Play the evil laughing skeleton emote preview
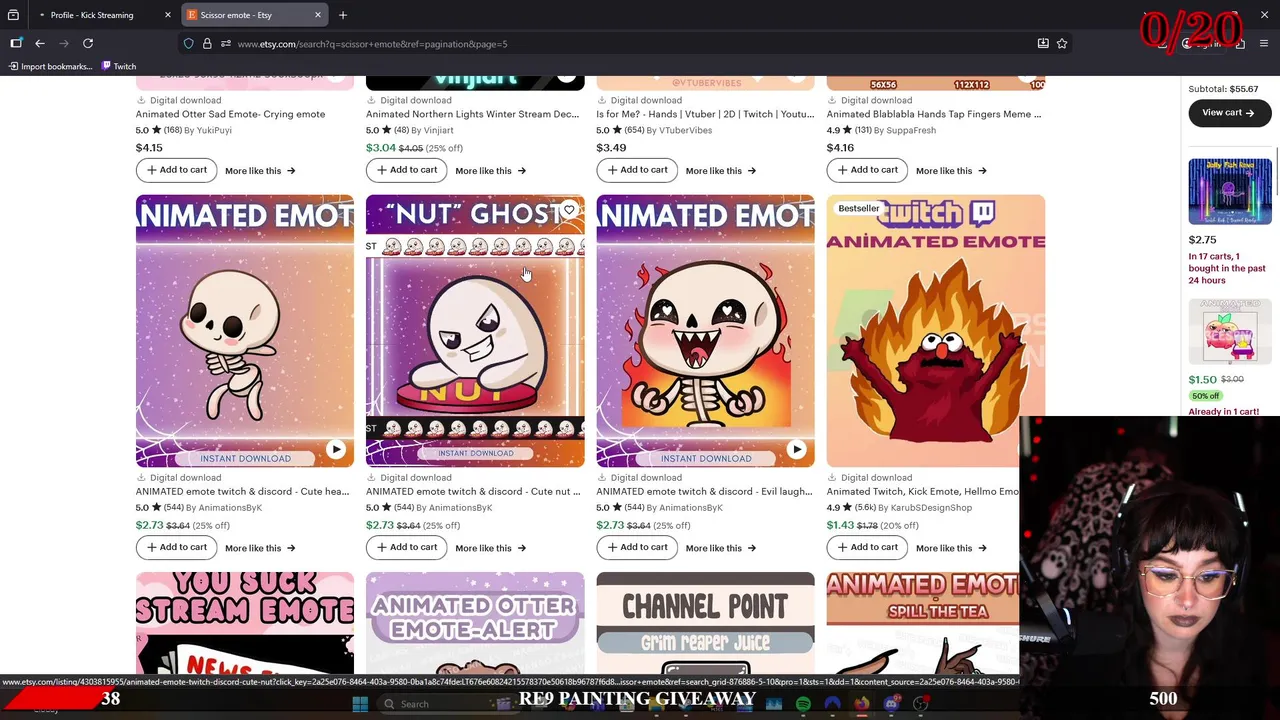The image size is (1280, 720). point(796,449)
